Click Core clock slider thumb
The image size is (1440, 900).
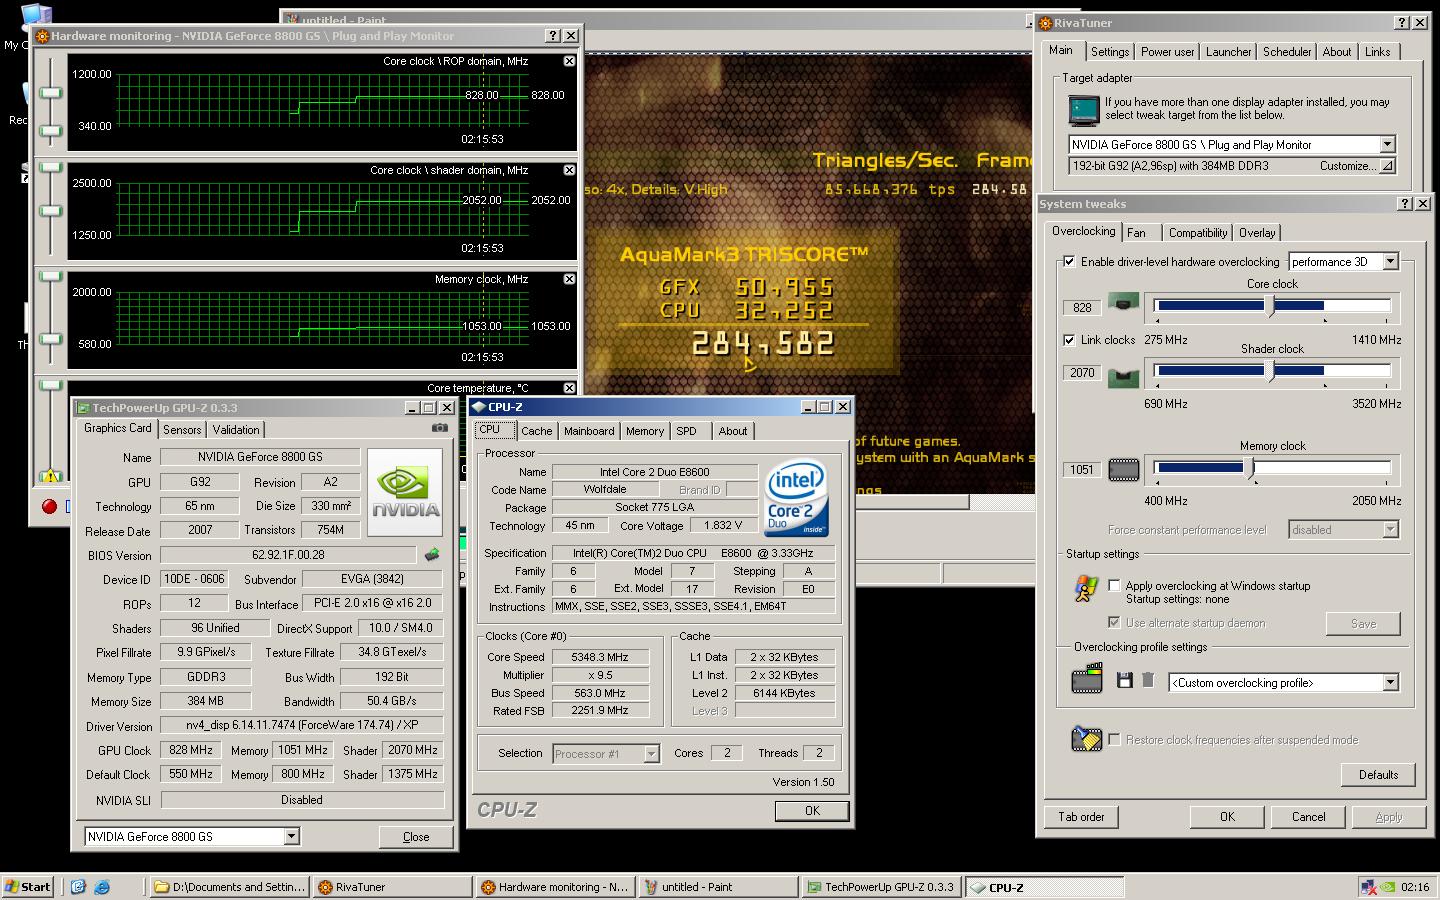click(1271, 307)
